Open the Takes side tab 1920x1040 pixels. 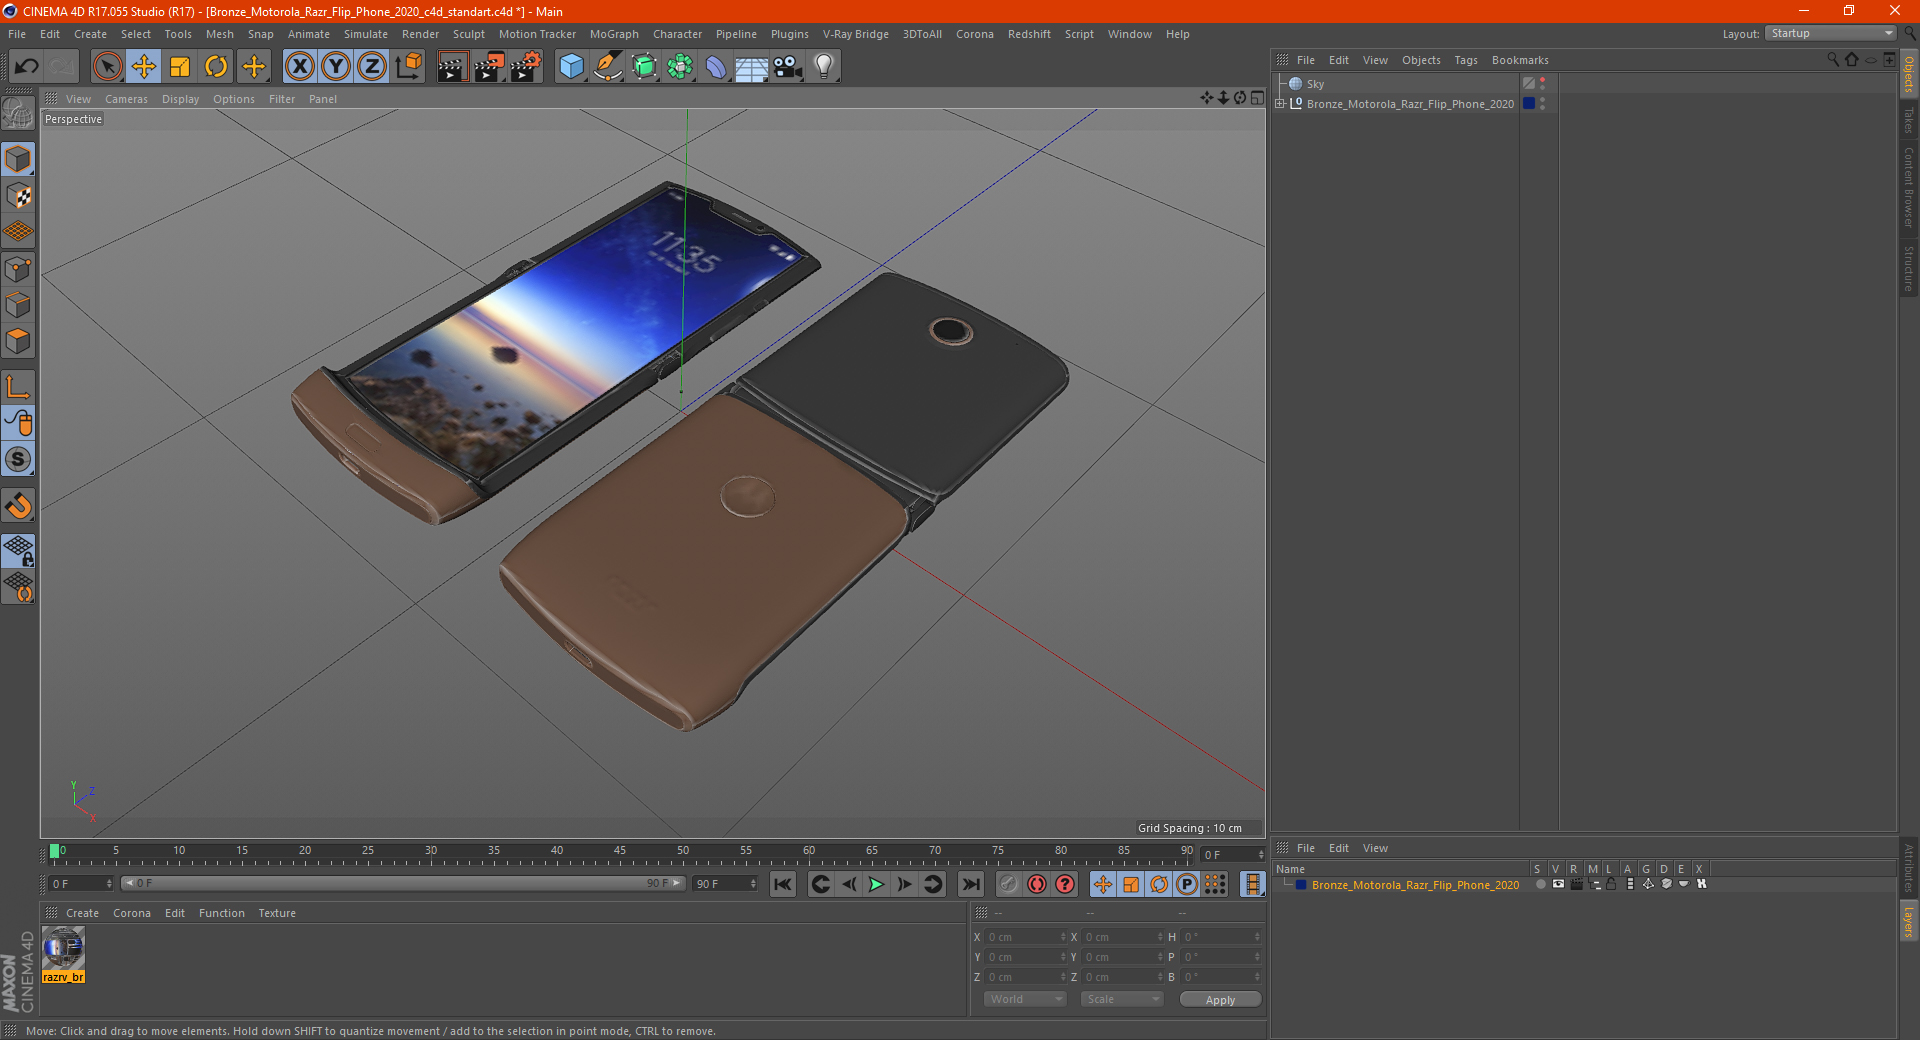(x=1908, y=120)
